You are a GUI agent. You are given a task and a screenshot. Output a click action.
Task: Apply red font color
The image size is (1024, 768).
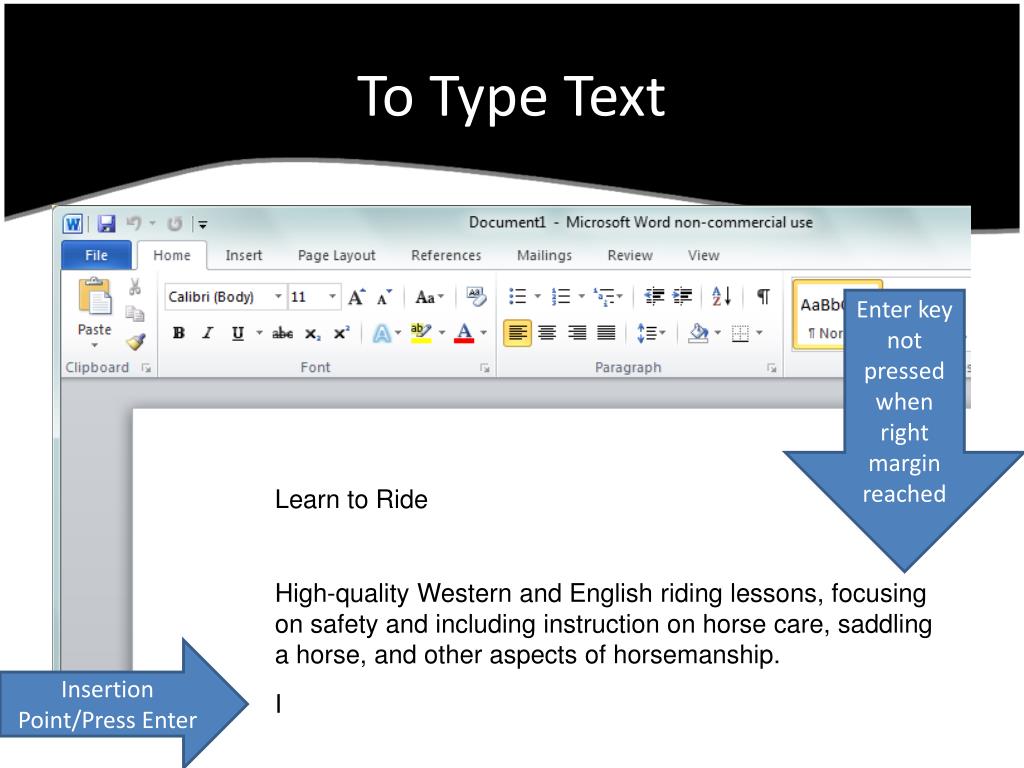click(x=464, y=333)
